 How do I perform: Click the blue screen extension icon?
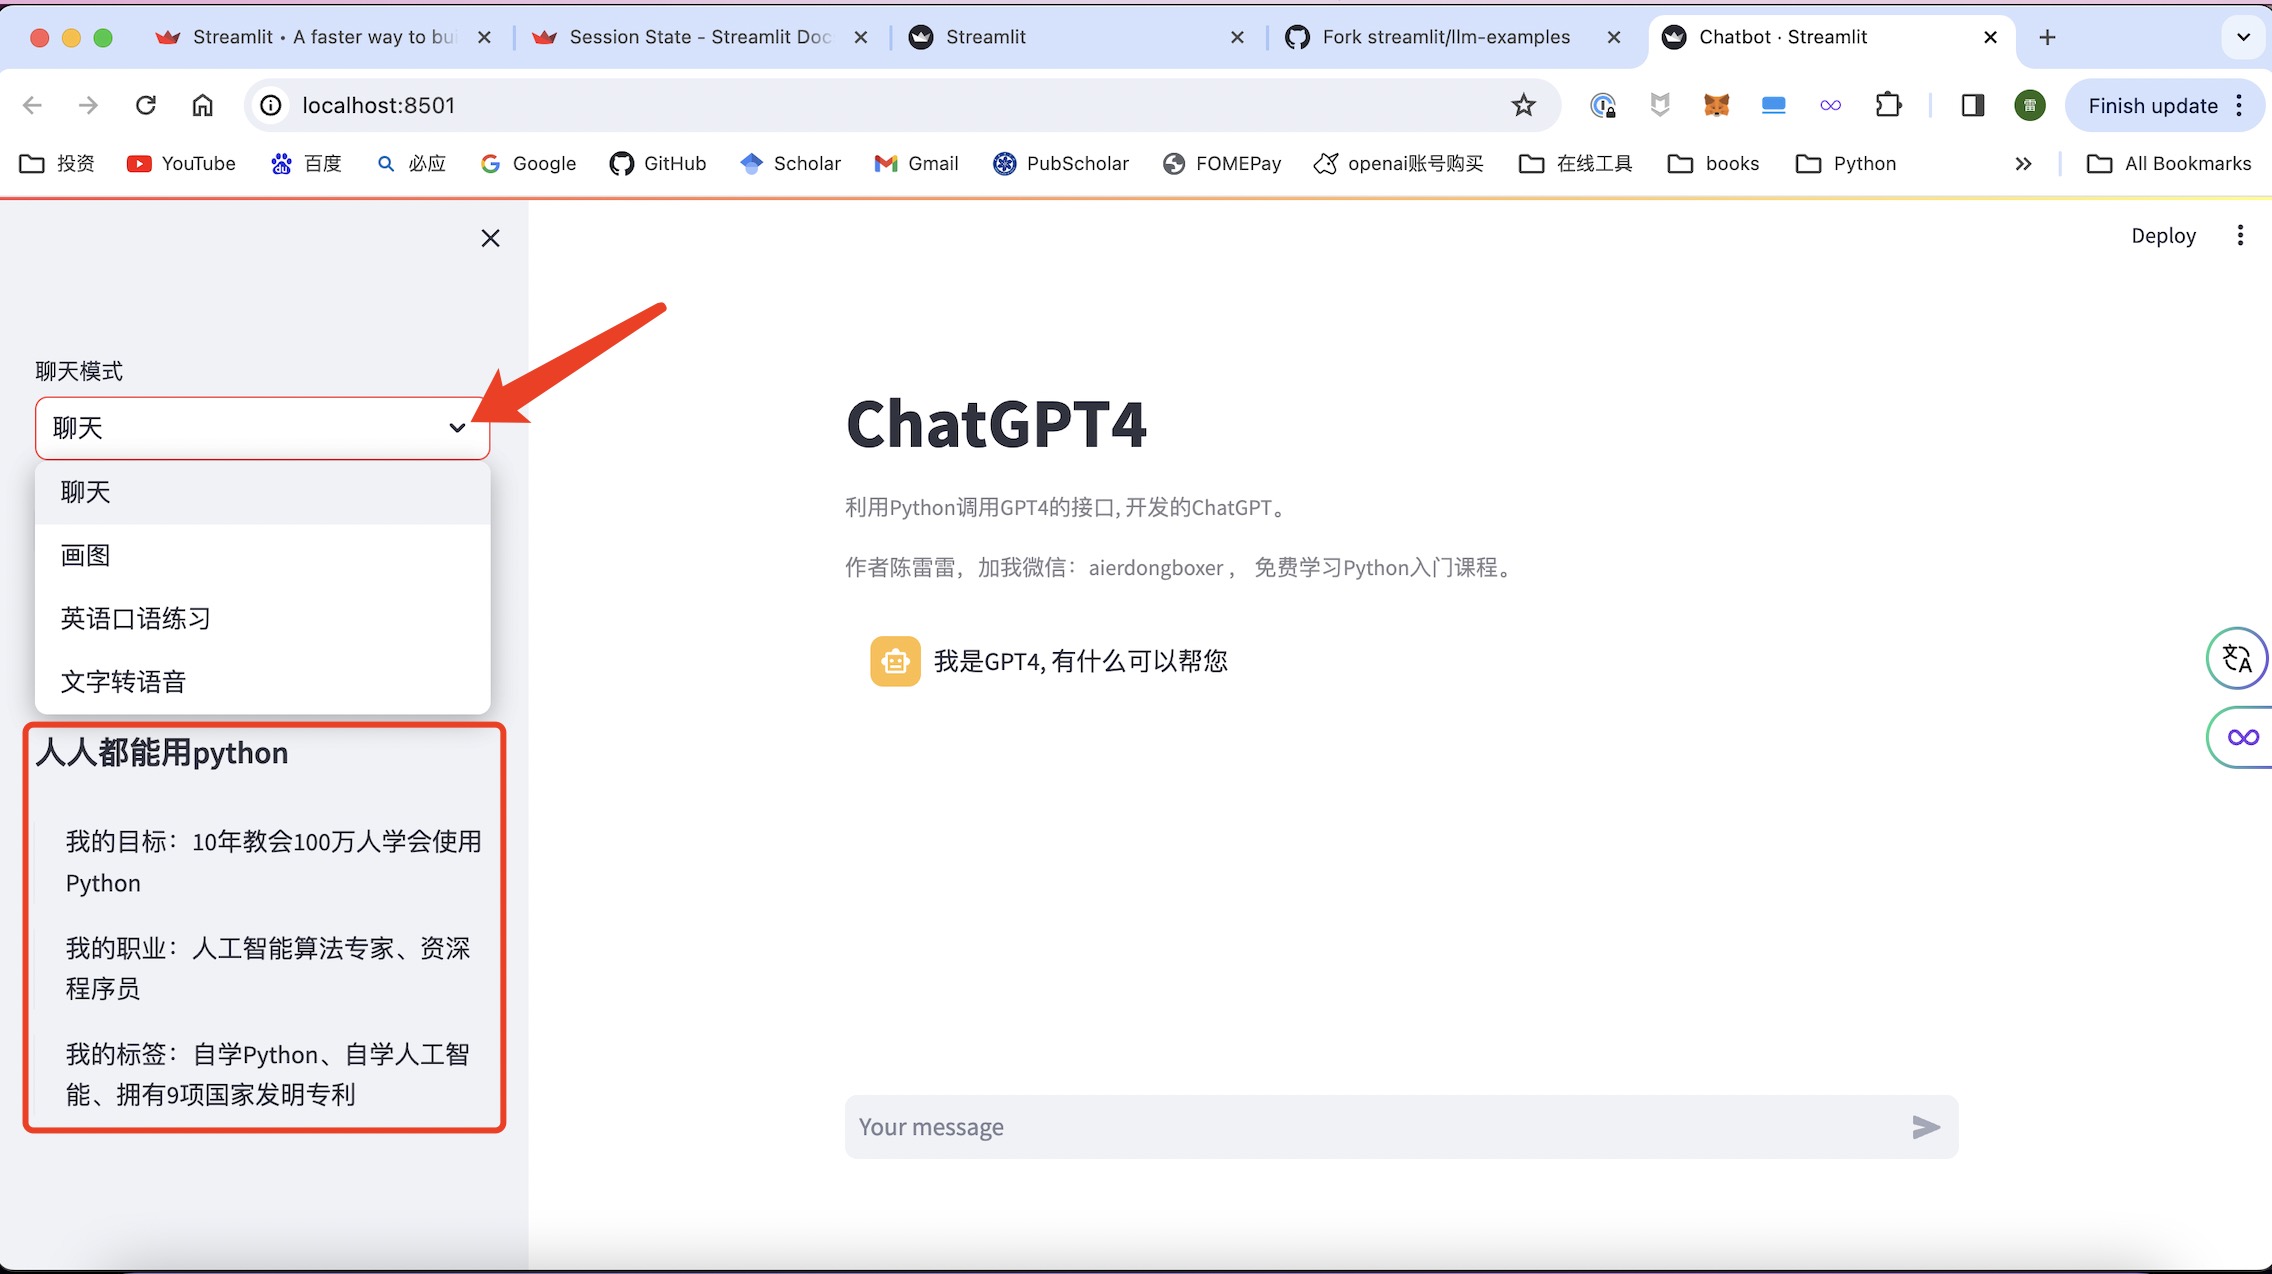click(x=1773, y=105)
